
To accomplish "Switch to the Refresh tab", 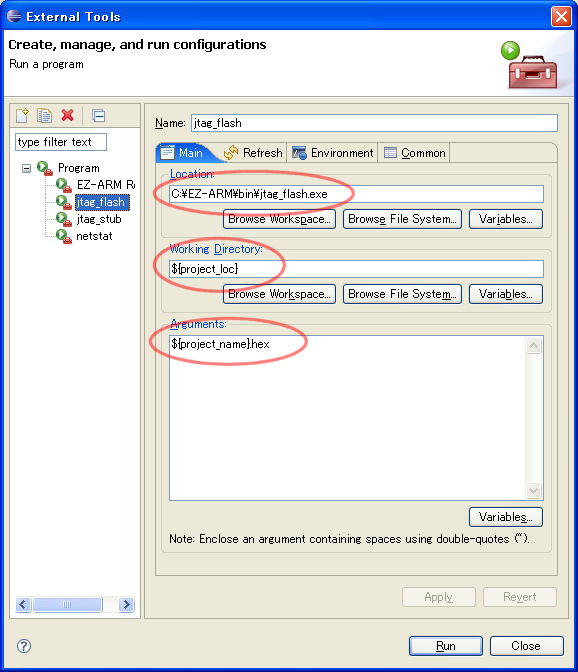I will 253,153.
